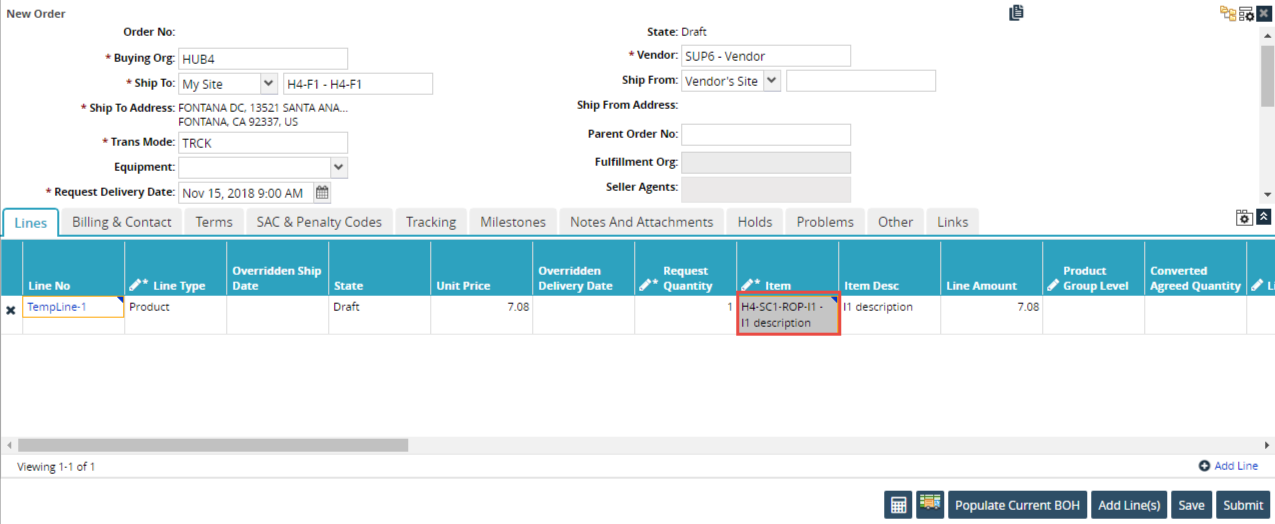Click pencil icon in Product Group Level header
1275x524 pixels.
1053,285
